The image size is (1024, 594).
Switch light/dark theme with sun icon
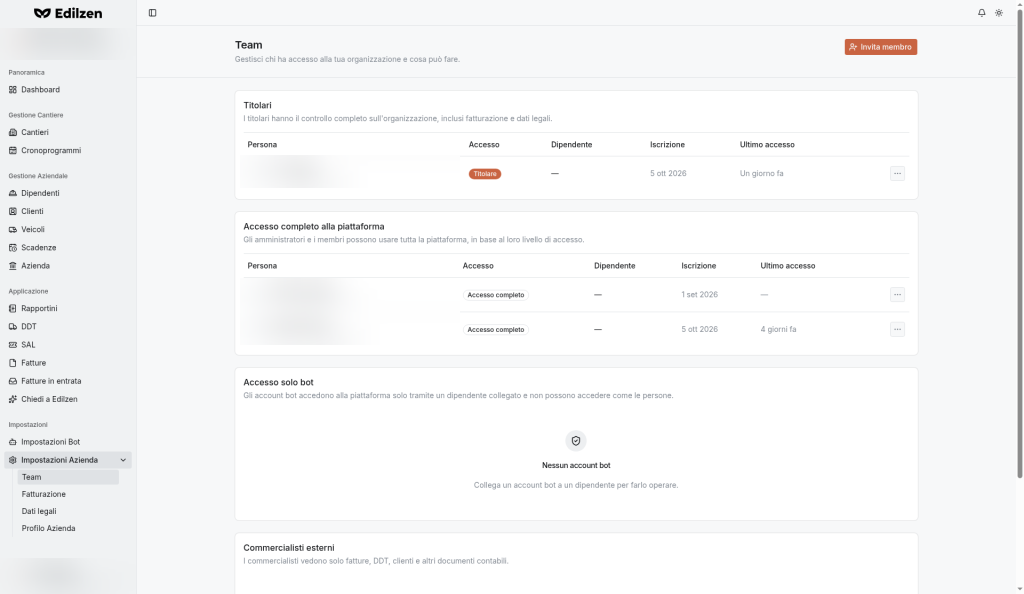[x=999, y=13]
